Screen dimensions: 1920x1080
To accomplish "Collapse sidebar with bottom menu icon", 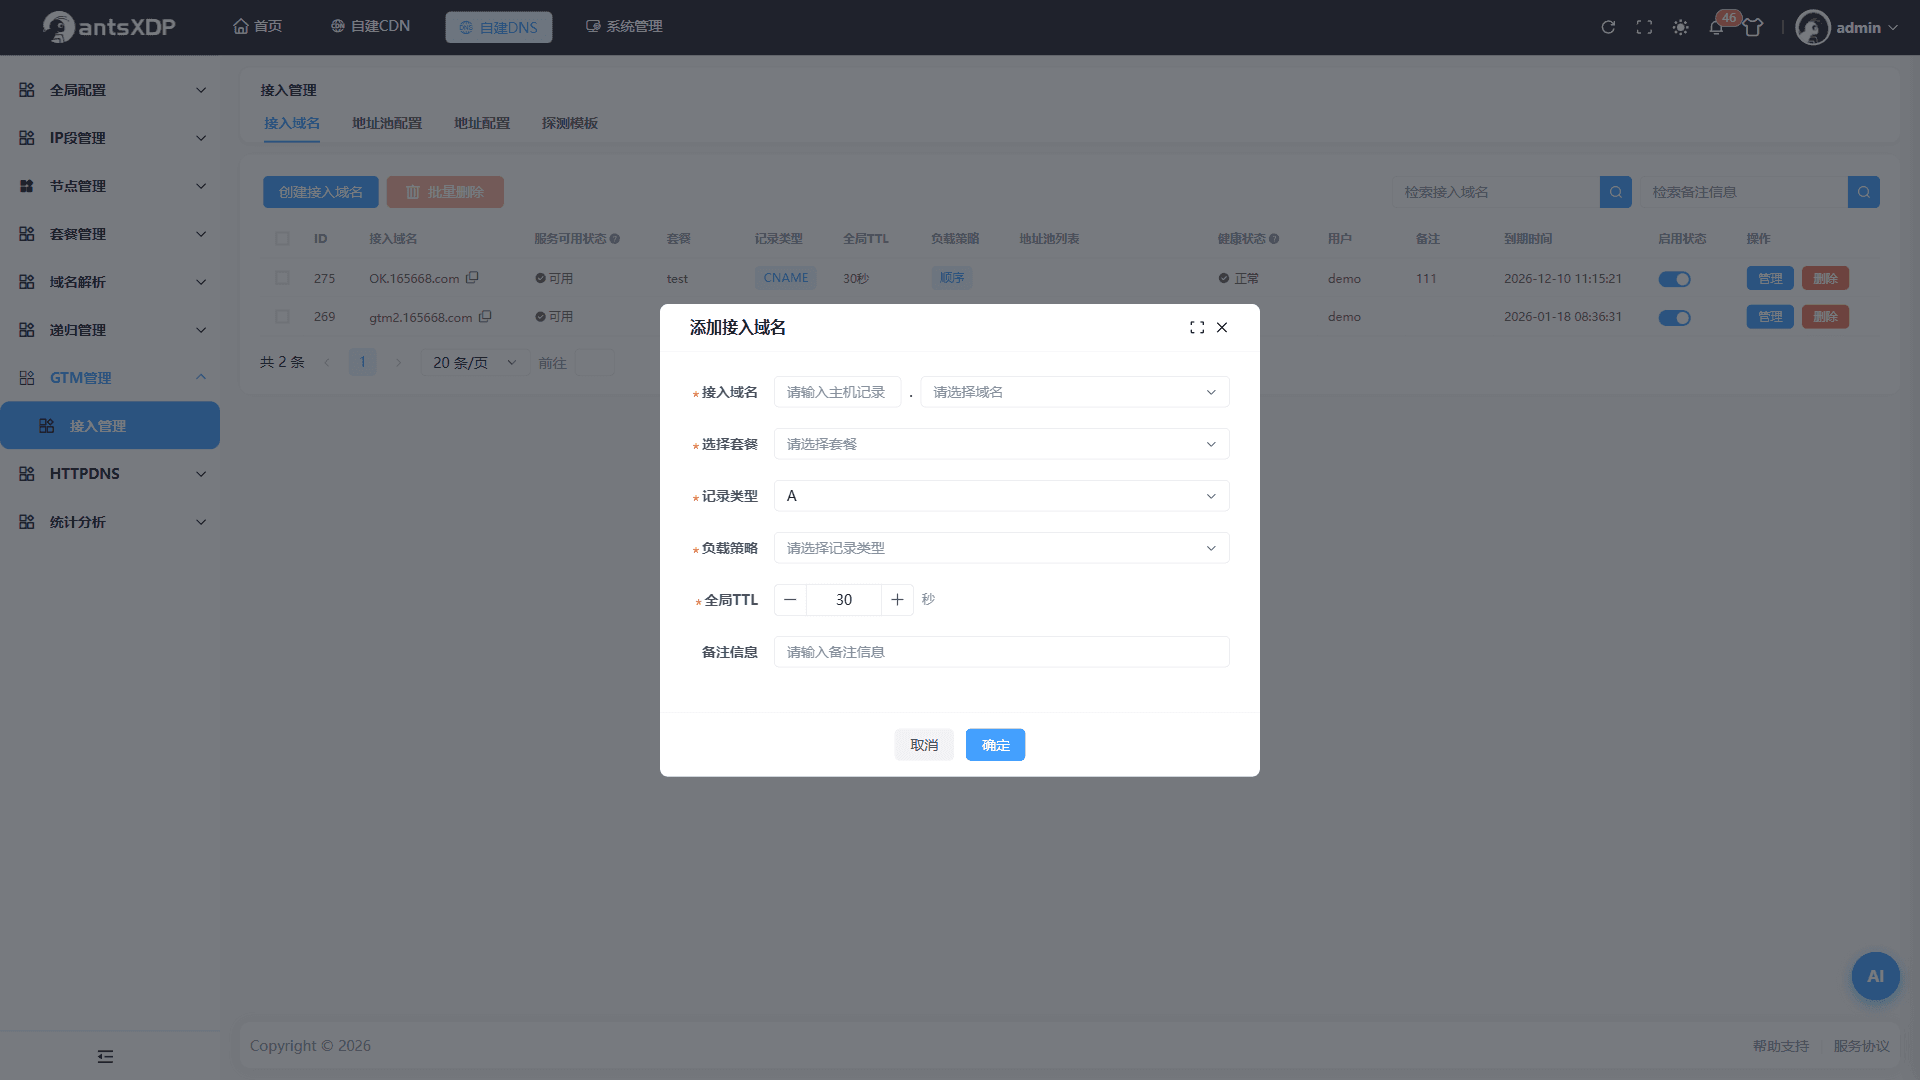I will (105, 1056).
